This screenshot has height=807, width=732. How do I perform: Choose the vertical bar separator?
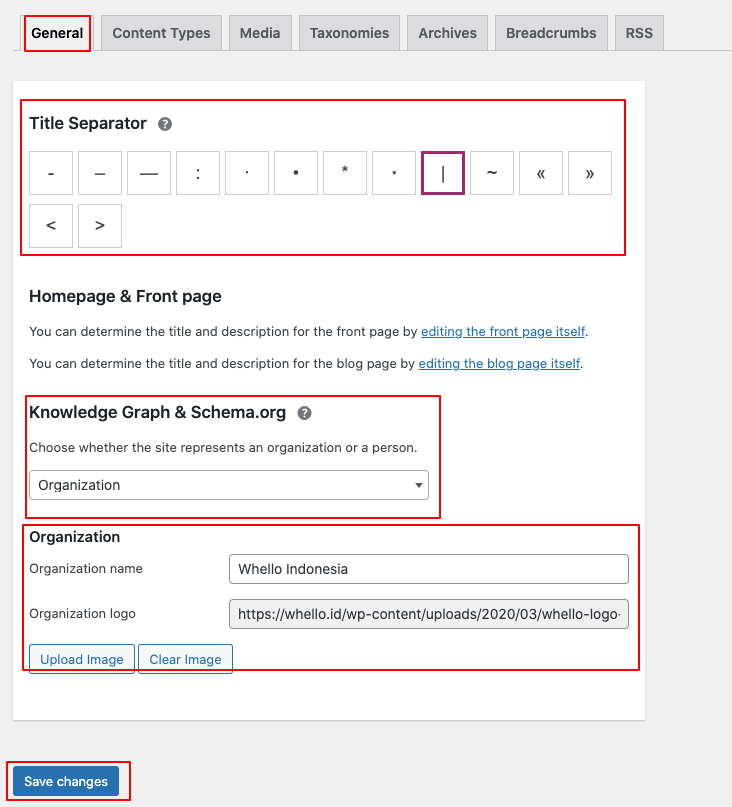(x=443, y=173)
